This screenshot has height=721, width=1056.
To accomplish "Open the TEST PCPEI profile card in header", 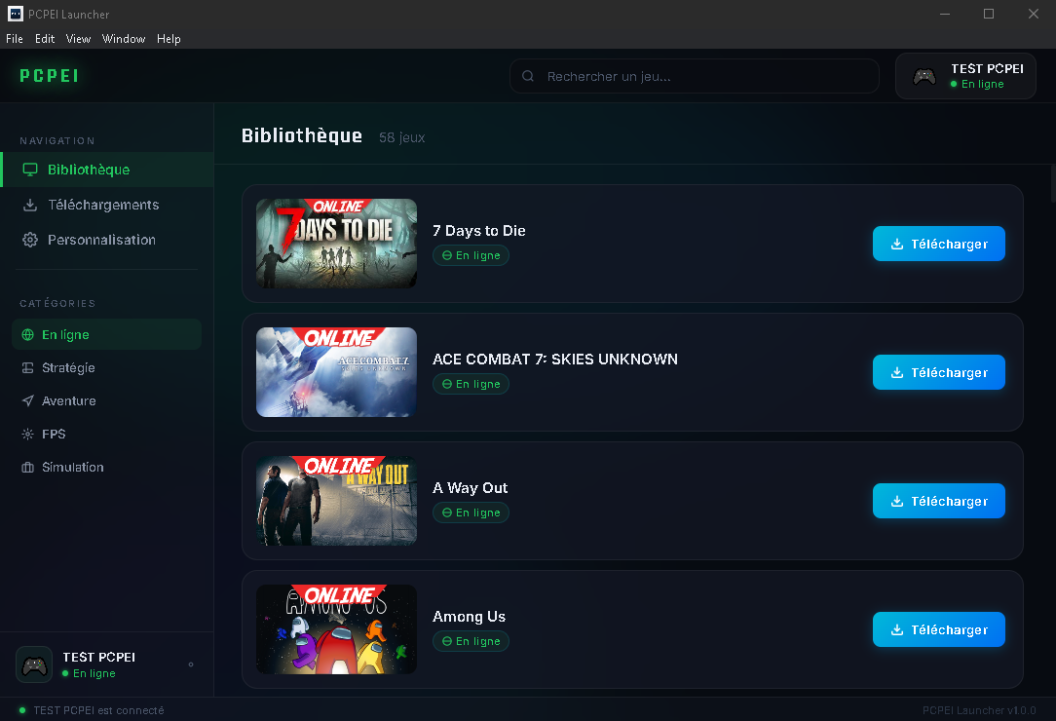I will (x=966, y=76).
